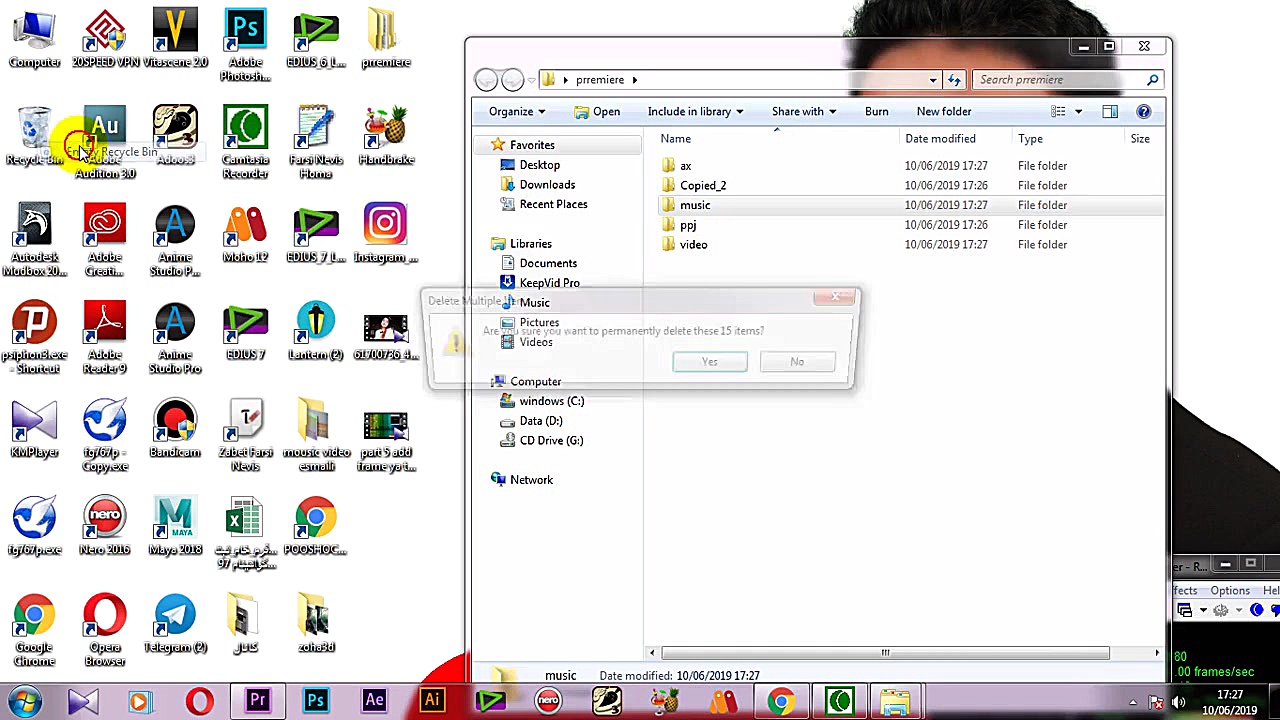Select the Handbrake desktop shortcut
This screenshot has width=1280, height=720.
[386, 136]
